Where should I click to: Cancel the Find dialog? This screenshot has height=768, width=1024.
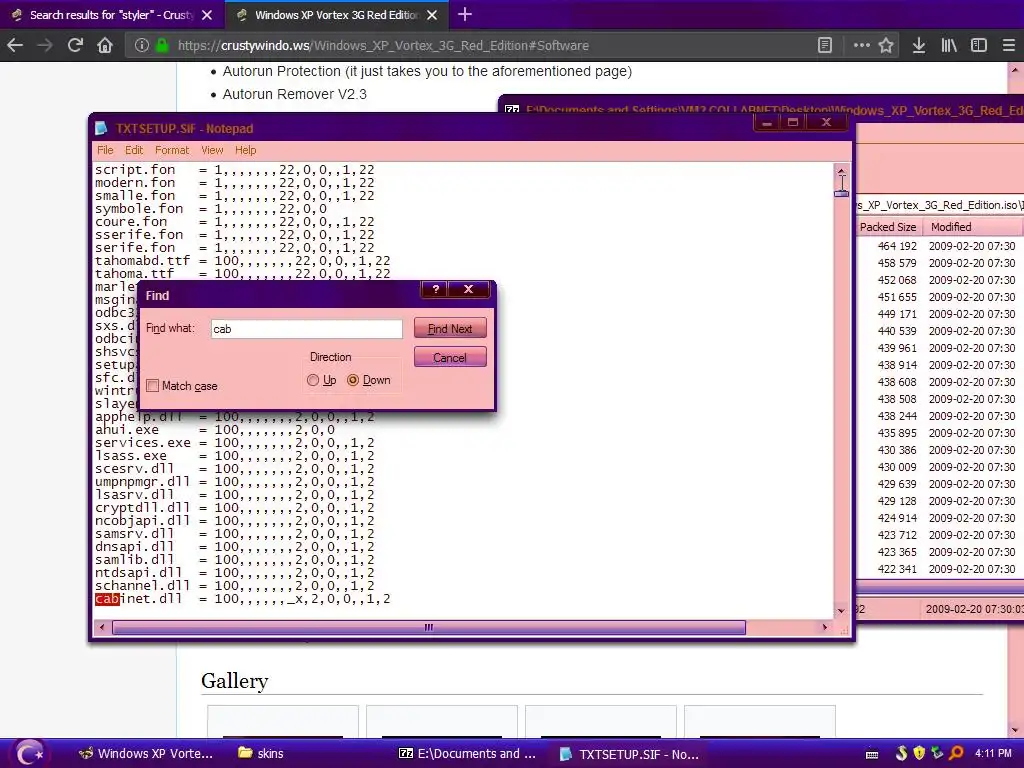point(450,357)
